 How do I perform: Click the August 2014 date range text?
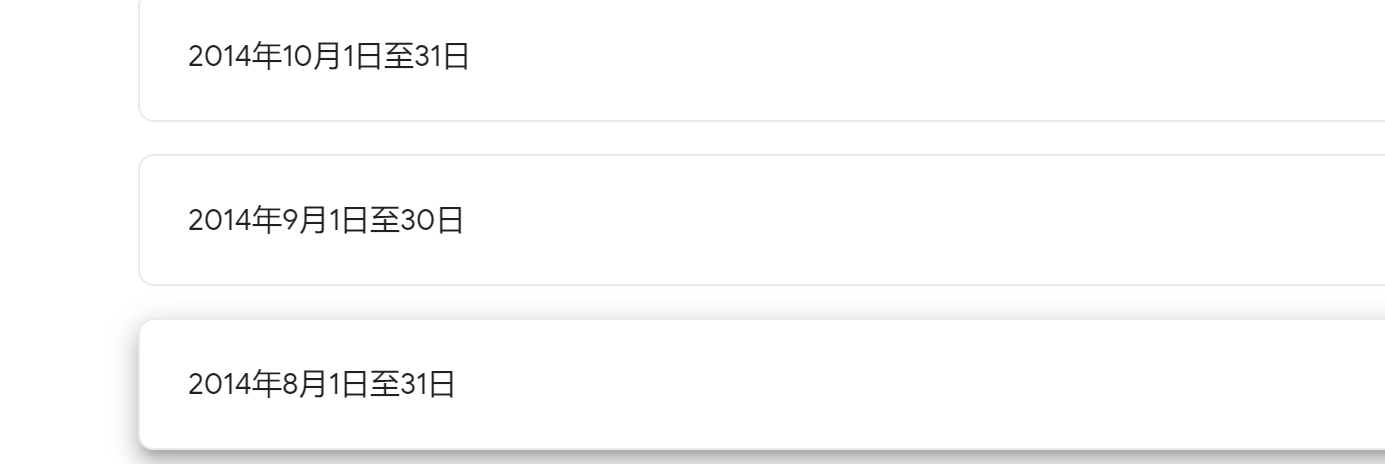pos(321,384)
